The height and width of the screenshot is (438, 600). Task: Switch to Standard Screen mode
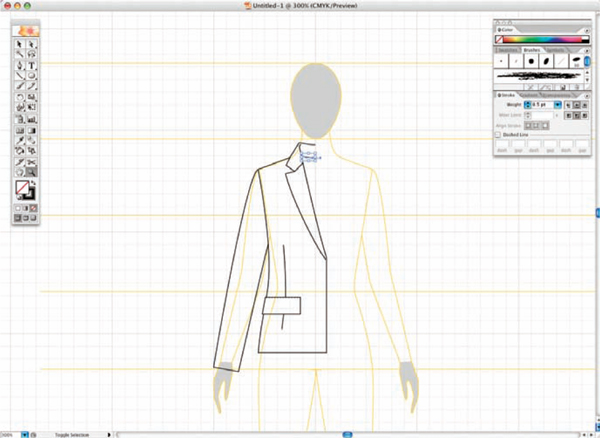tap(18, 218)
